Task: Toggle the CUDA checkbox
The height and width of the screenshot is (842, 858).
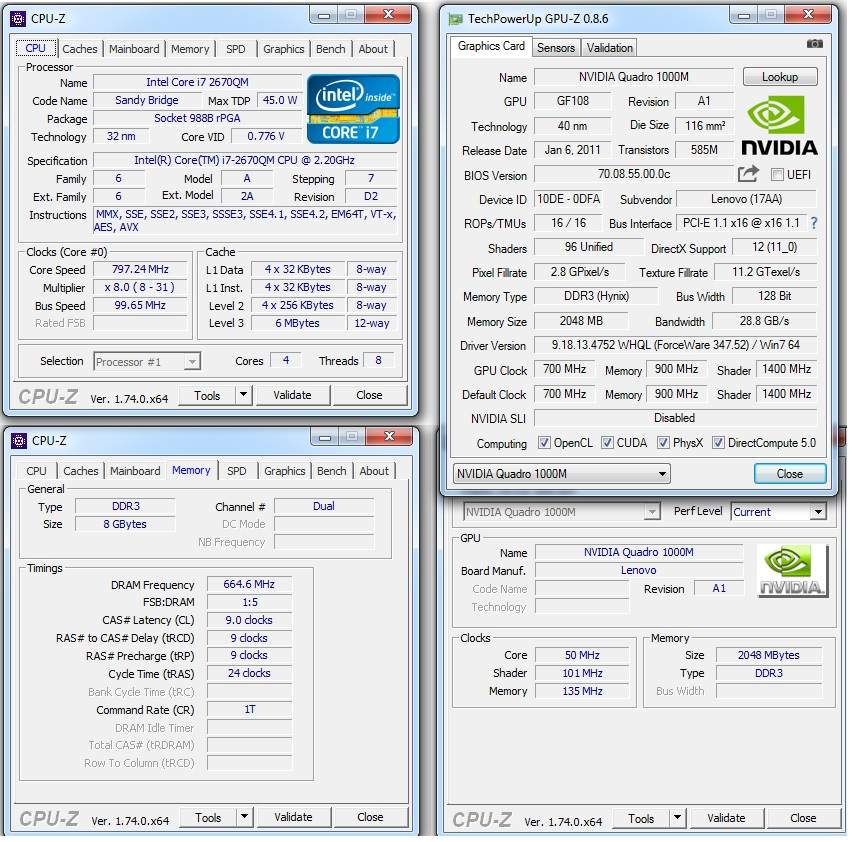Action: pos(607,443)
